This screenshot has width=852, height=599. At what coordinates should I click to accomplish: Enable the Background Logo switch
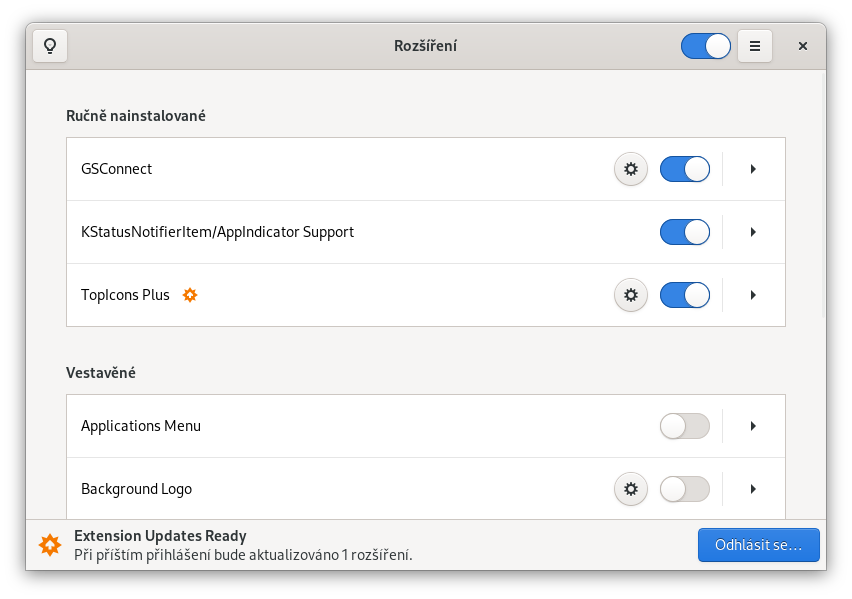[685, 489]
